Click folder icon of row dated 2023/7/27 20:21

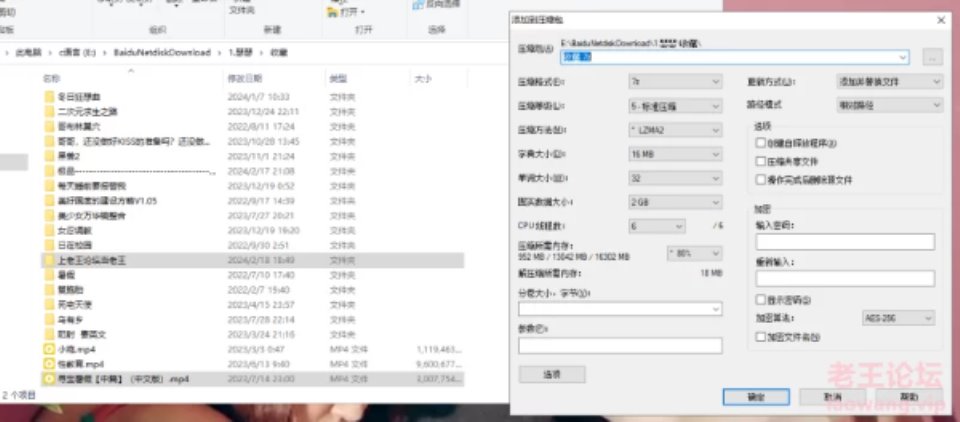click(50, 216)
